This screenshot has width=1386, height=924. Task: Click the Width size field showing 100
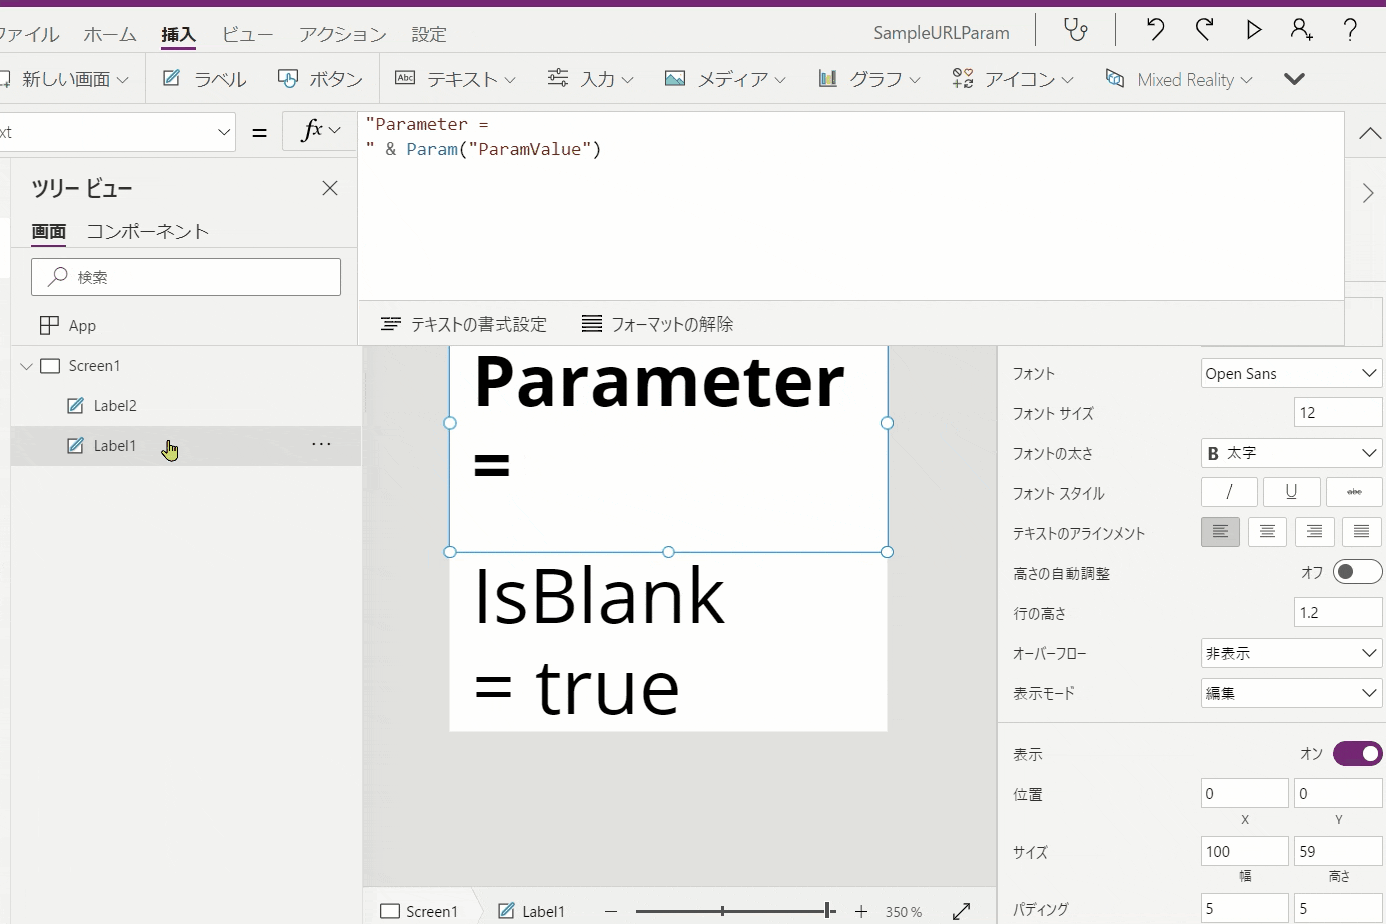click(1245, 851)
